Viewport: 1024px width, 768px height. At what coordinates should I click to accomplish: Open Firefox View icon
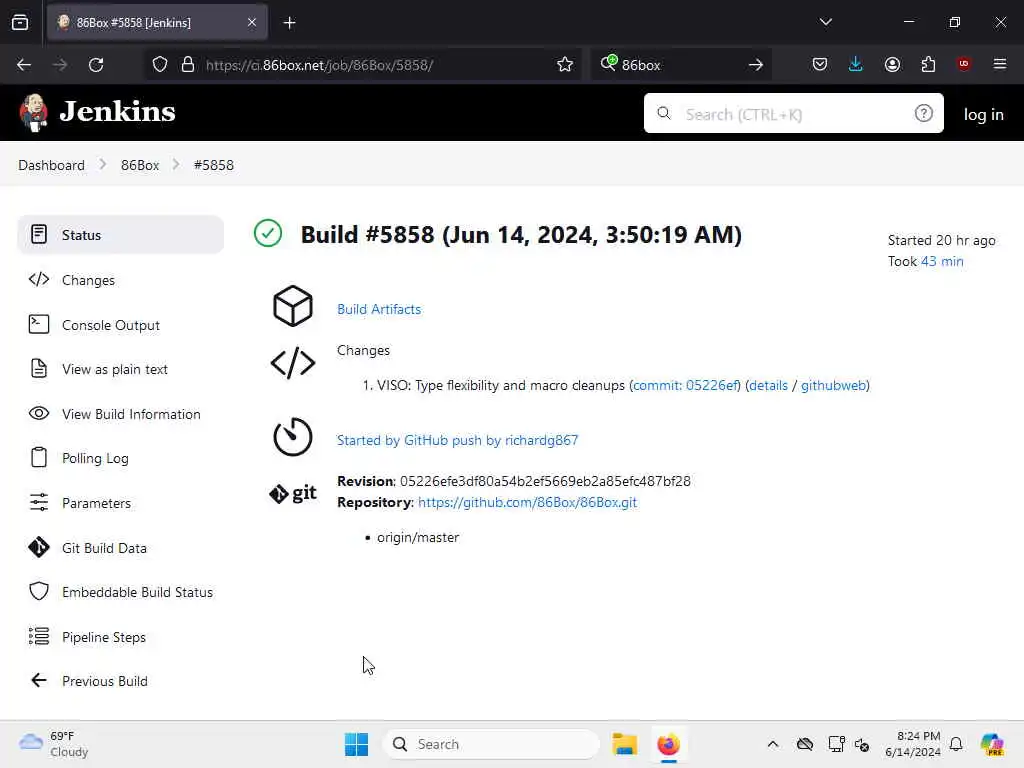20,23
